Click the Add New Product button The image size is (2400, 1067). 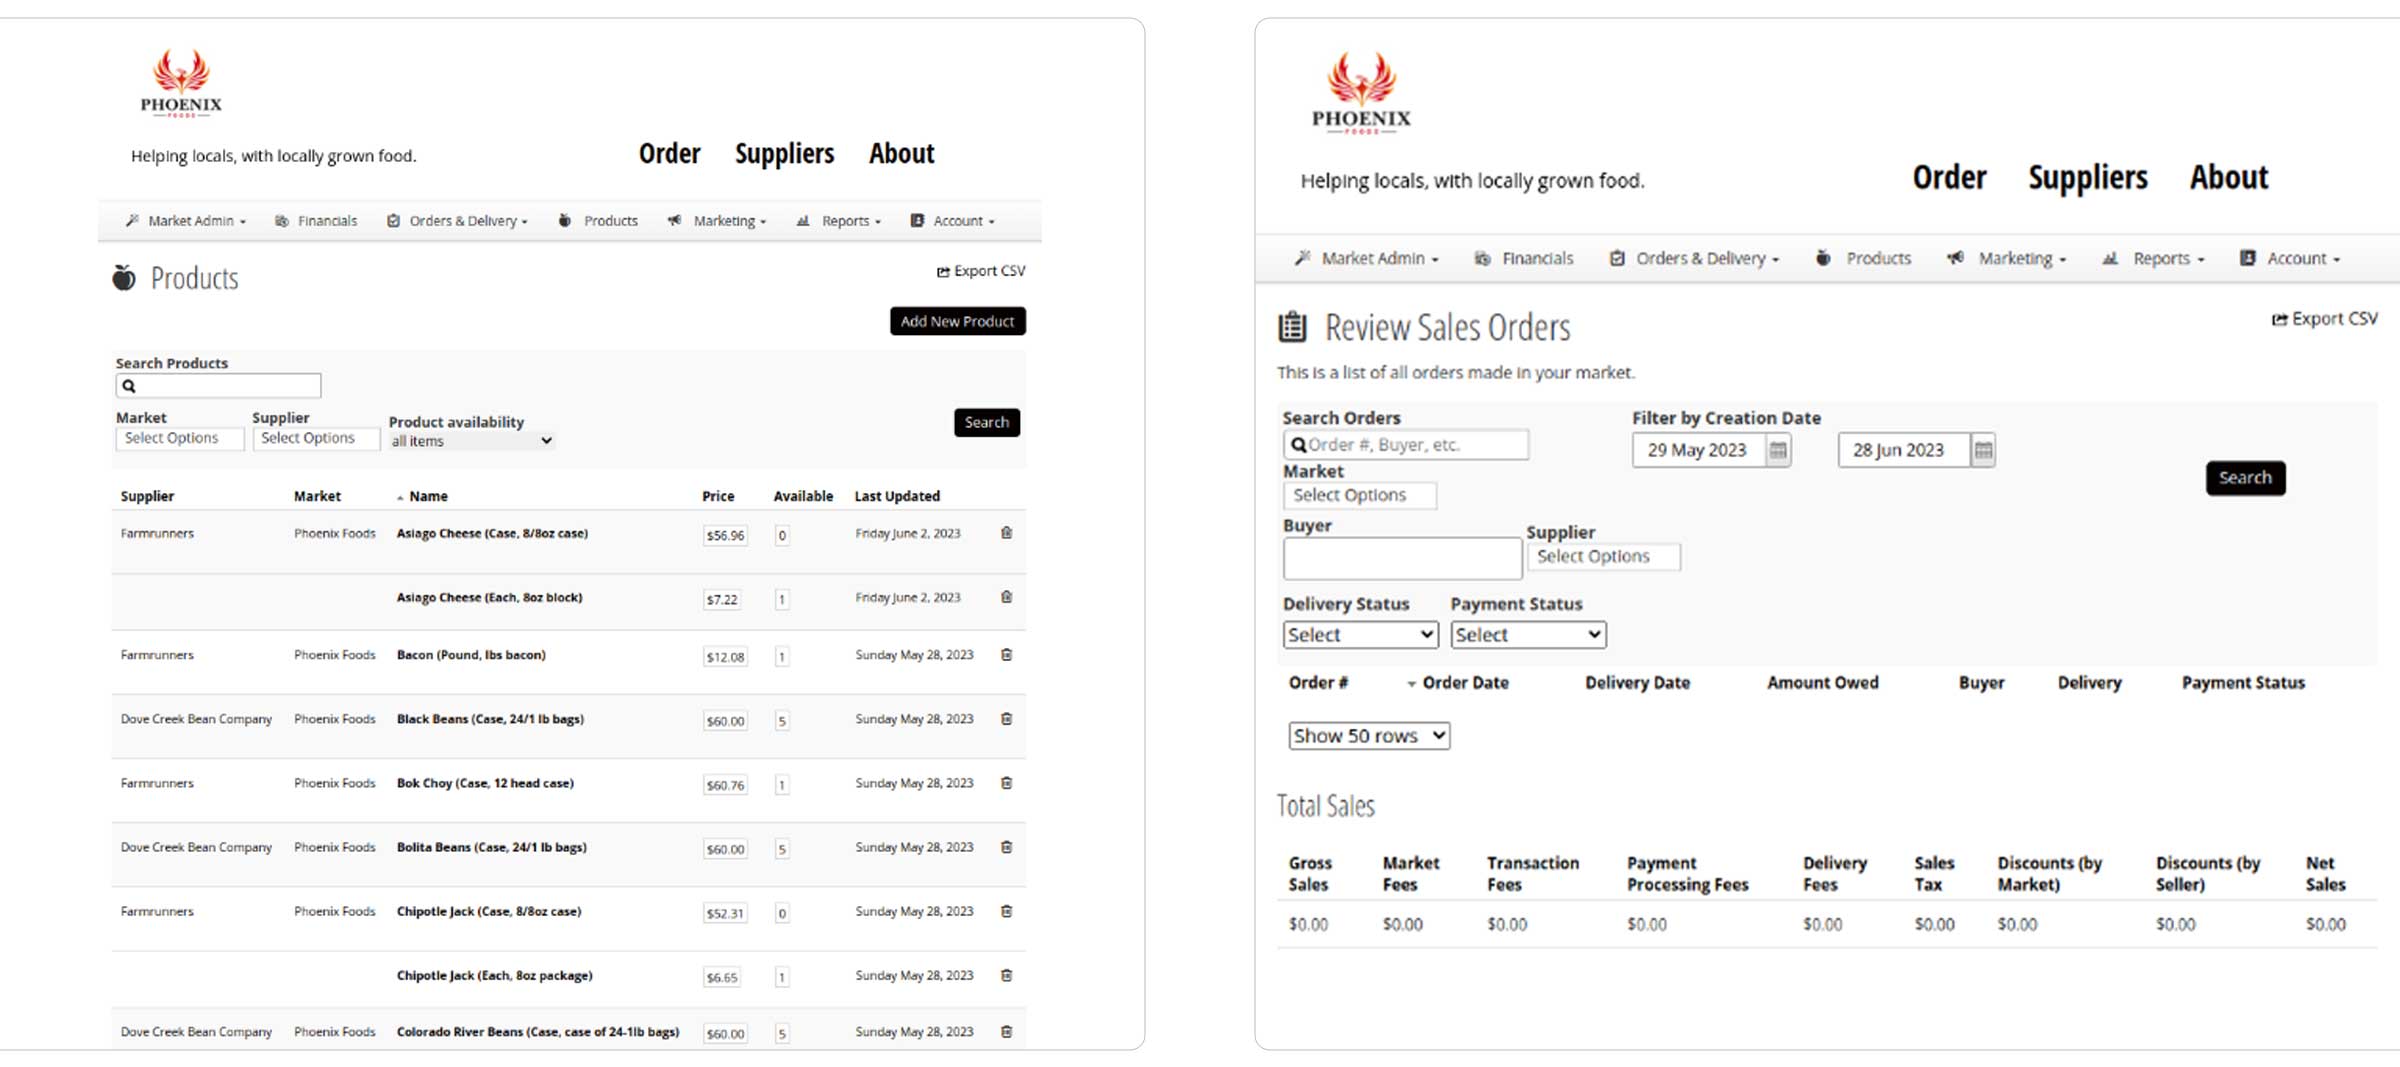coord(957,321)
